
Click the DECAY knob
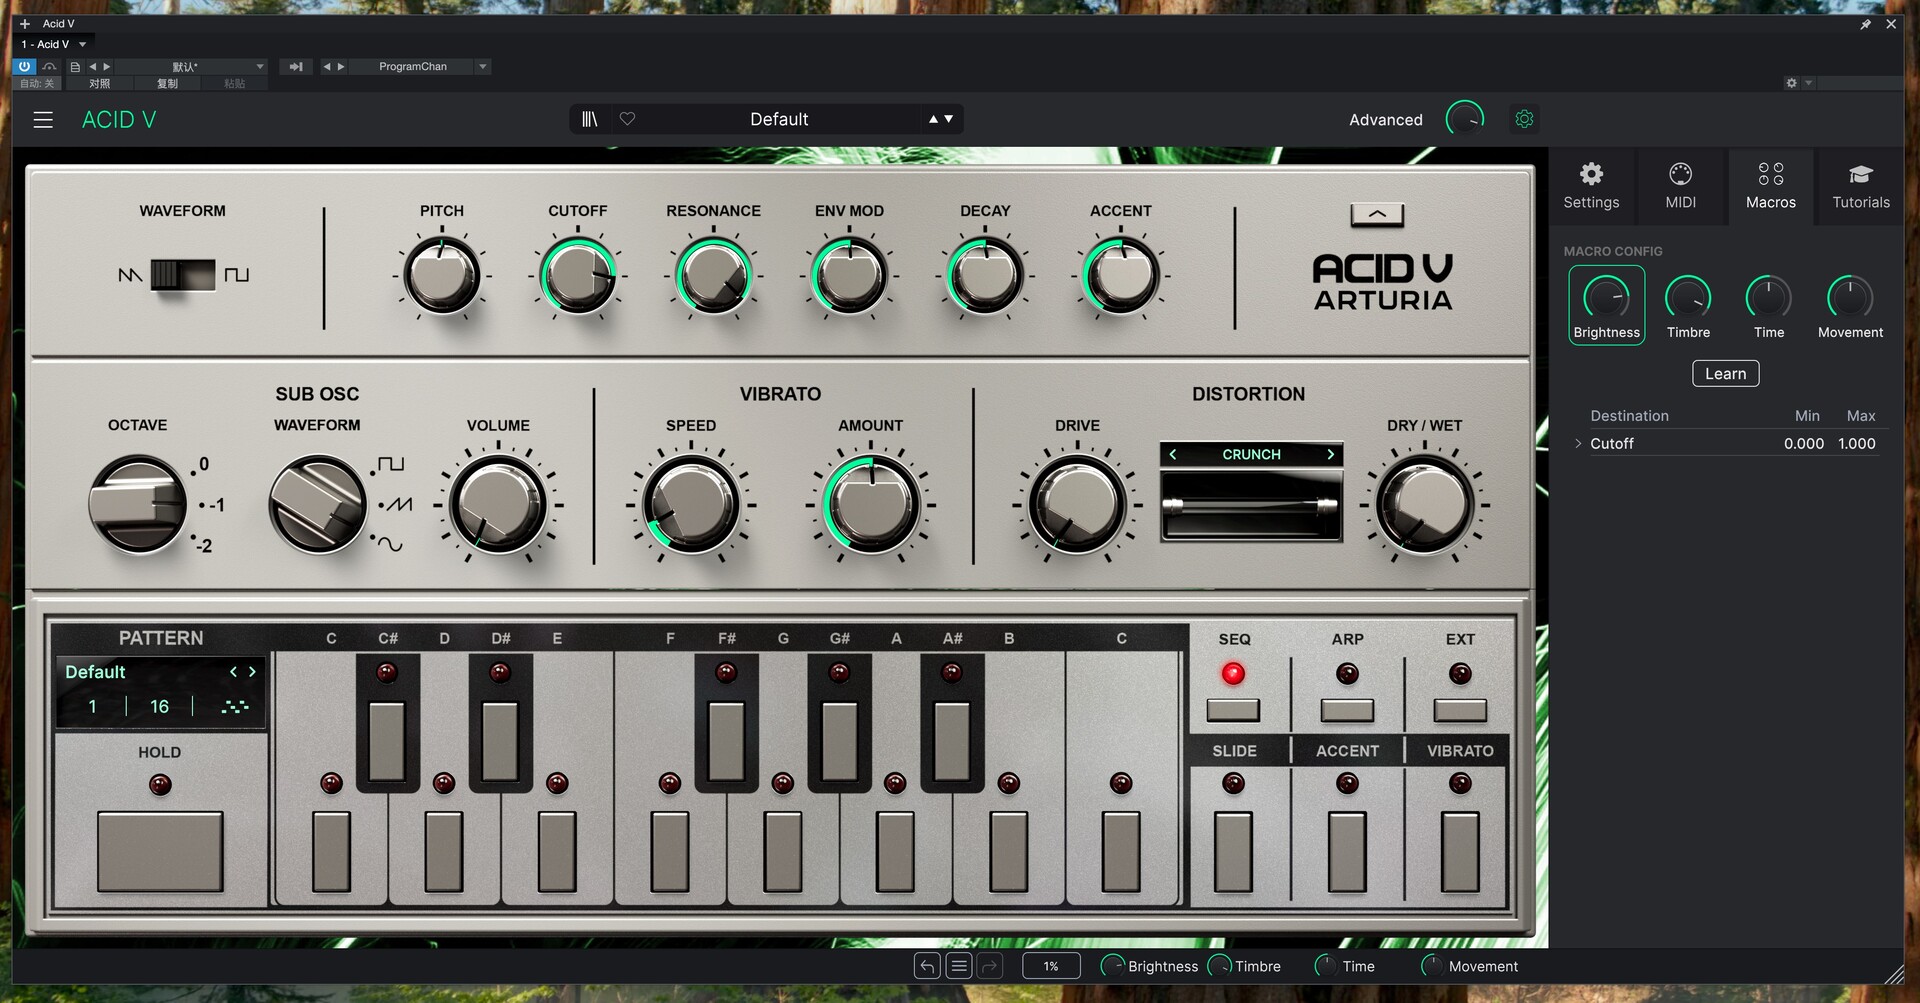click(x=985, y=276)
